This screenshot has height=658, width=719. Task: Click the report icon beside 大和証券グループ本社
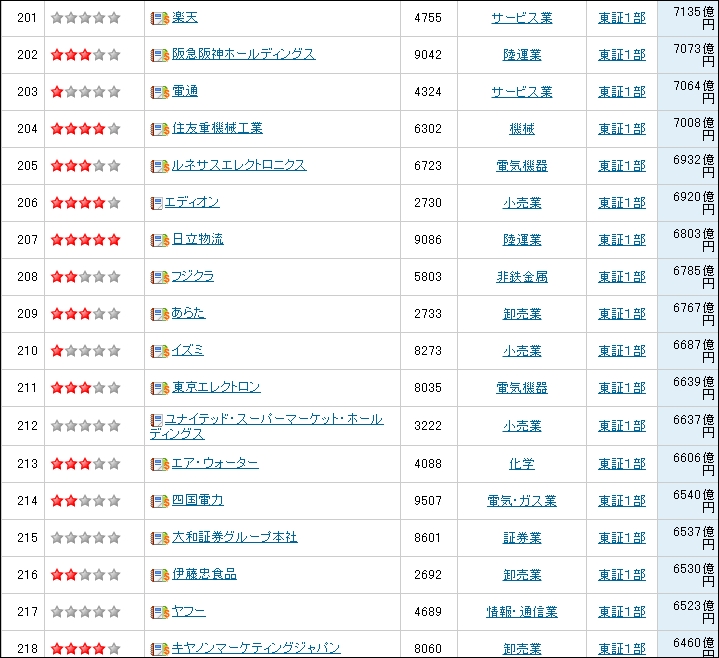(160, 538)
